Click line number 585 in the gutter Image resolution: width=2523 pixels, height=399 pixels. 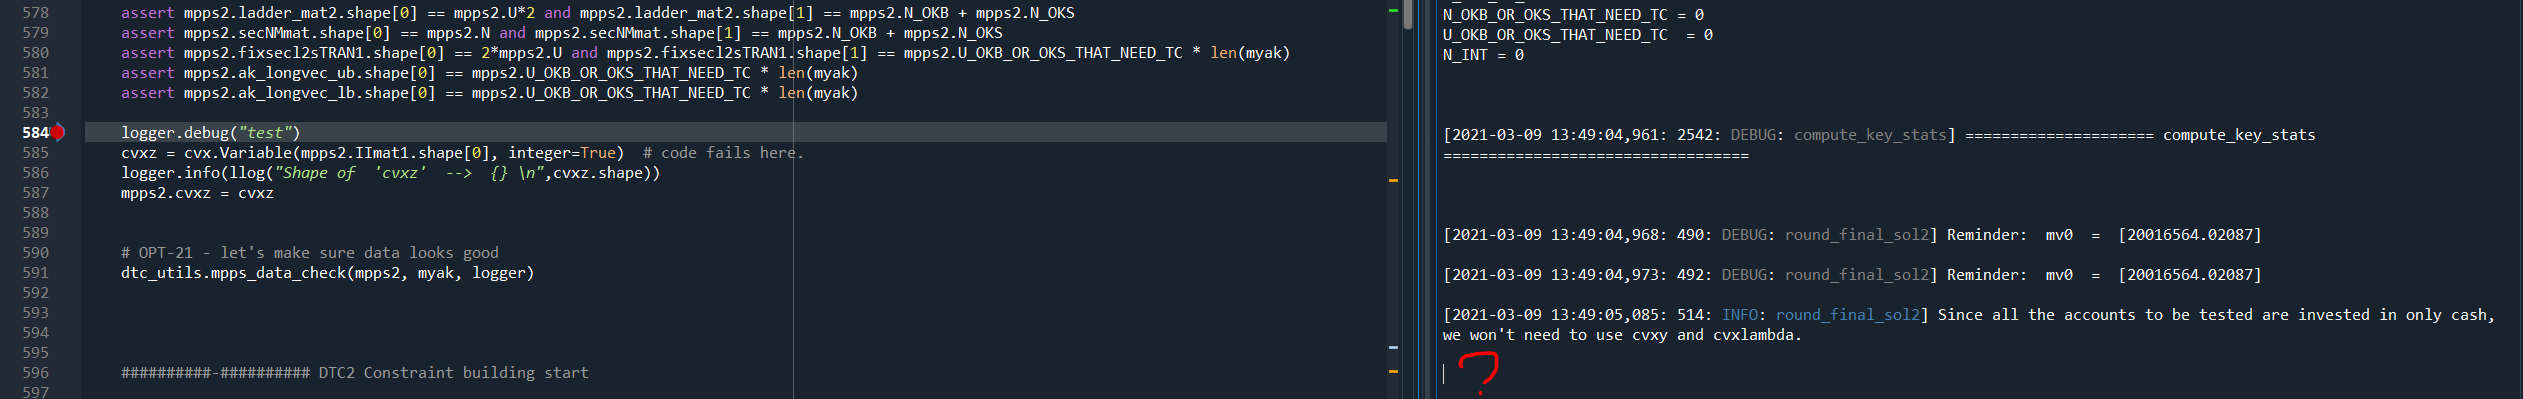click(x=35, y=153)
